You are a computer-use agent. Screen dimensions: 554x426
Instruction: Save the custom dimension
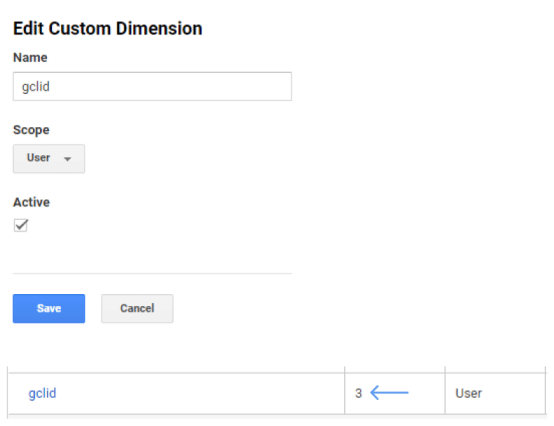[x=49, y=308]
